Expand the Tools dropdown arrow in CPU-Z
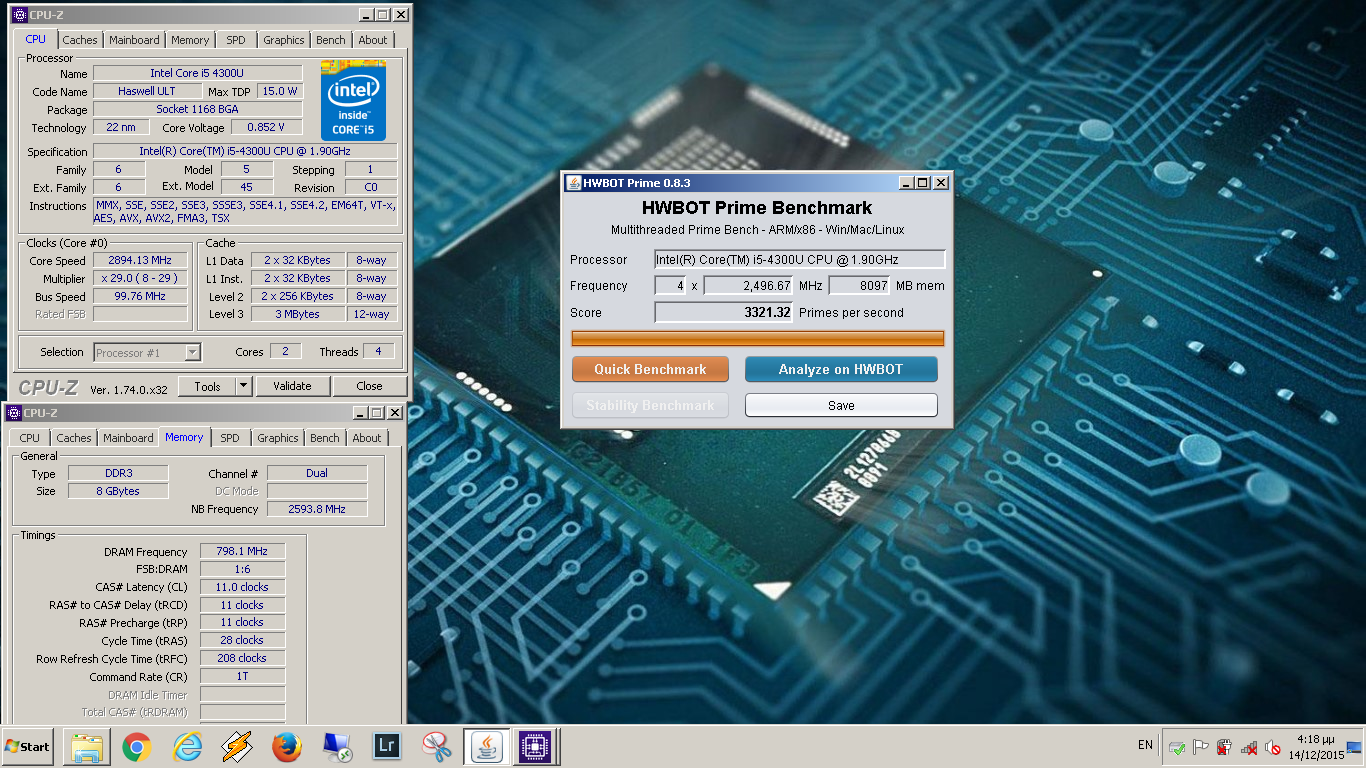This screenshot has width=1366, height=768. (244, 386)
